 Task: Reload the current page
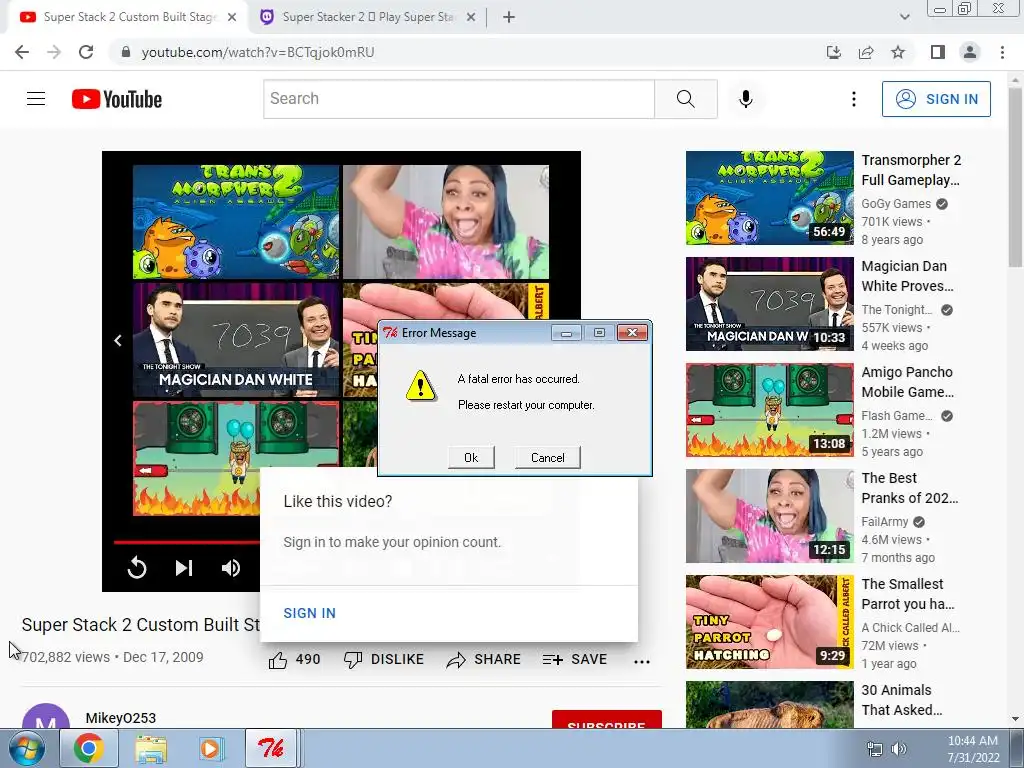point(86,52)
